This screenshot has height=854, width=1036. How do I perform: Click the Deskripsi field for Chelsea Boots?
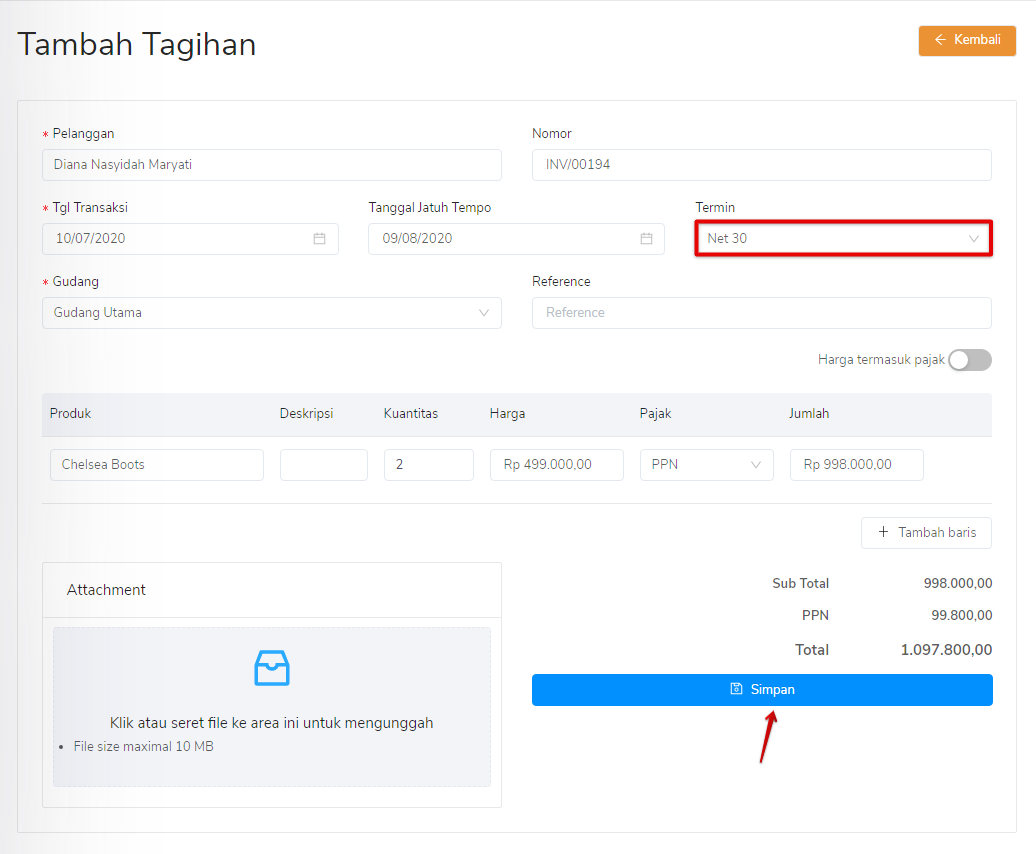pyautogui.click(x=323, y=464)
